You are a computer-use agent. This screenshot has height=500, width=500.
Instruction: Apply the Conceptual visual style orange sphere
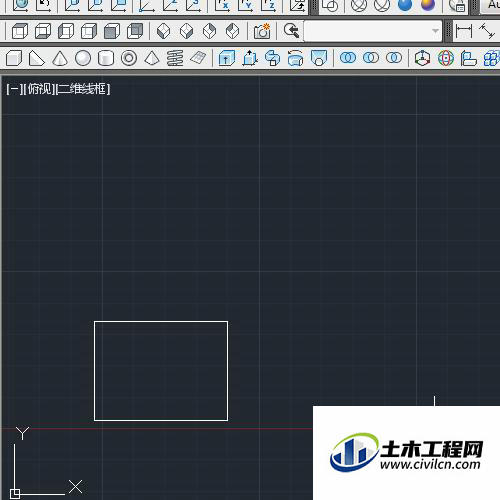click(x=428, y=5)
